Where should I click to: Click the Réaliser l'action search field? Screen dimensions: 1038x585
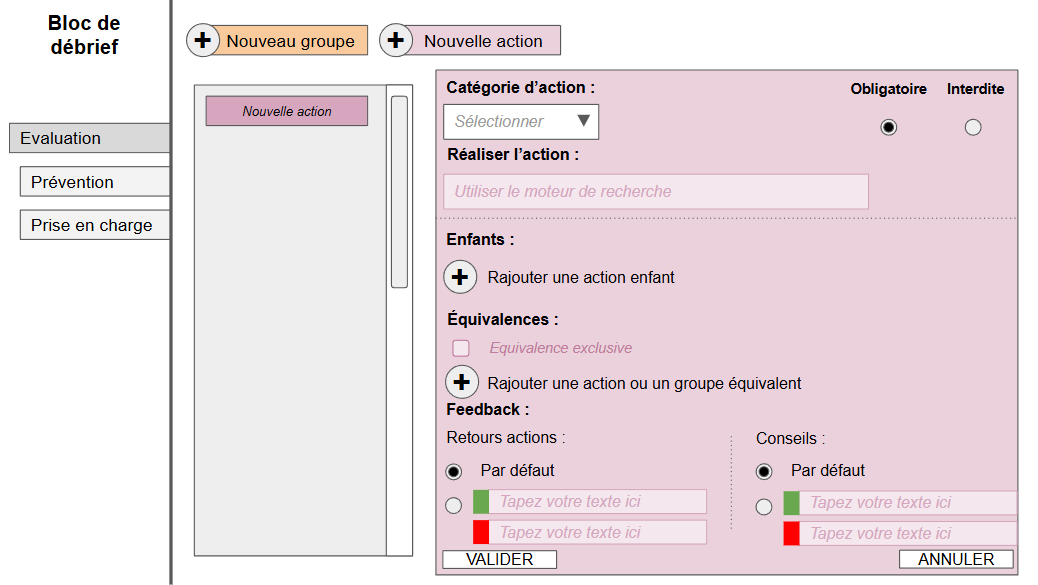tap(655, 191)
